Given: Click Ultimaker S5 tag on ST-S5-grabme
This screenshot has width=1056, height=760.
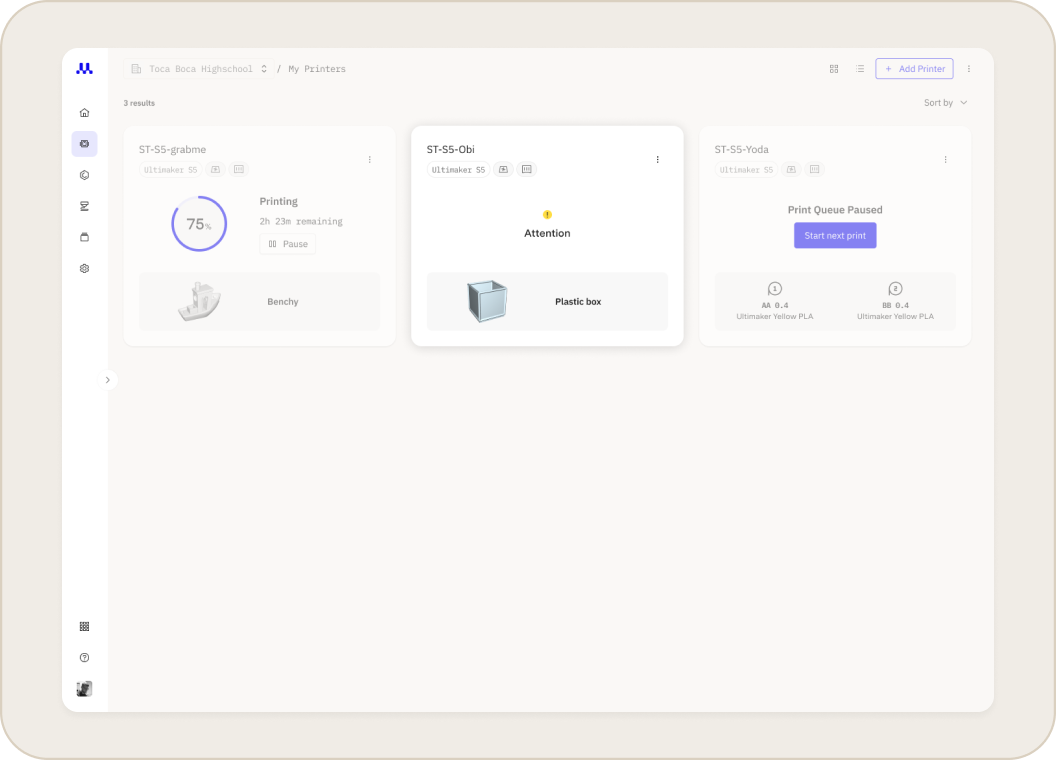Looking at the screenshot, I should tap(170, 170).
